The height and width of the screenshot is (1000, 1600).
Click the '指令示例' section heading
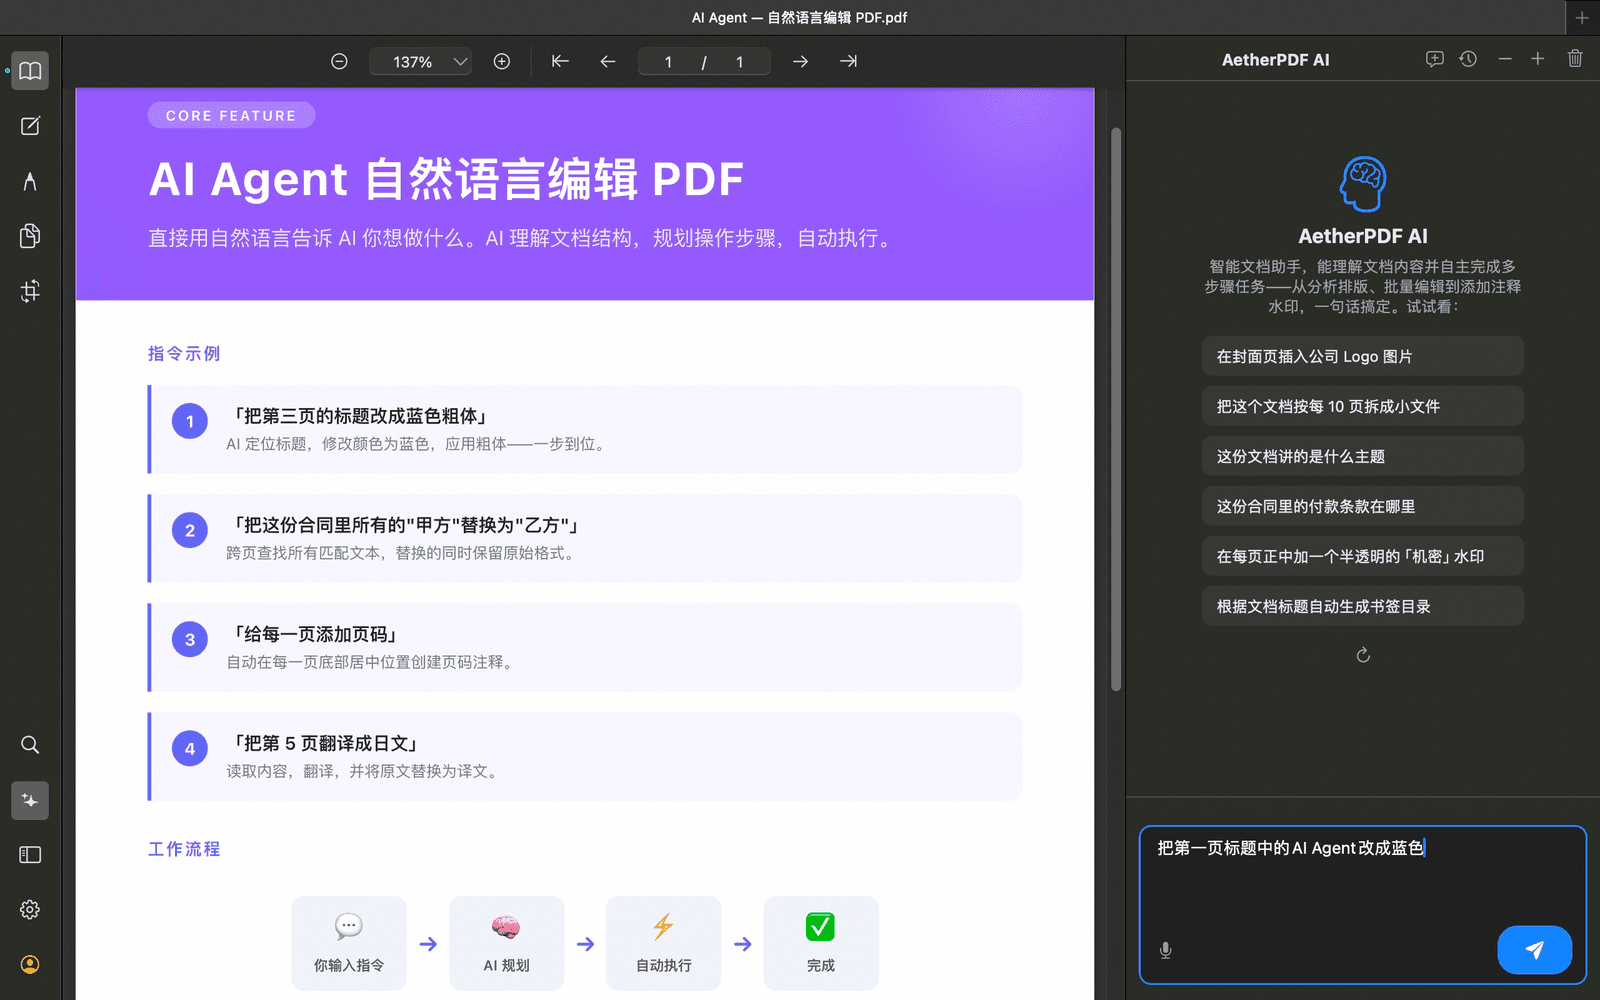[x=184, y=353]
